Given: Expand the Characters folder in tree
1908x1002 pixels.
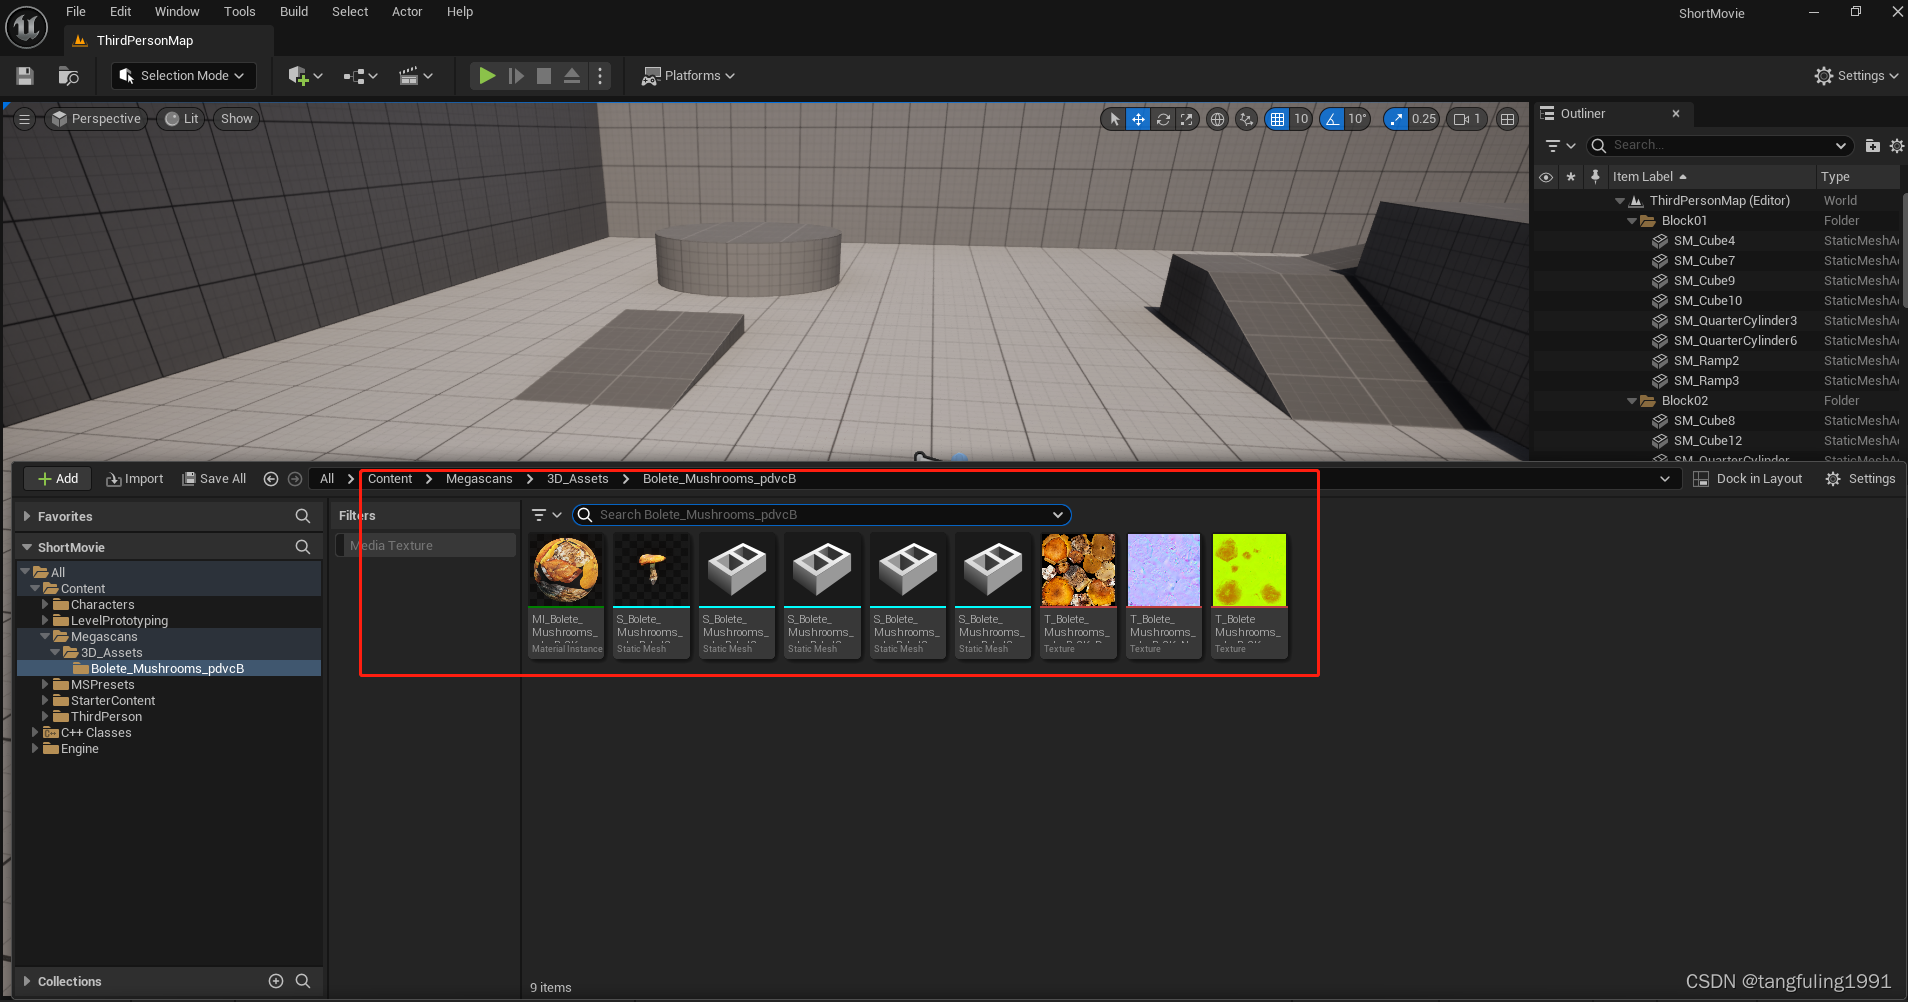Looking at the screenshot, I should click(45, 605).
